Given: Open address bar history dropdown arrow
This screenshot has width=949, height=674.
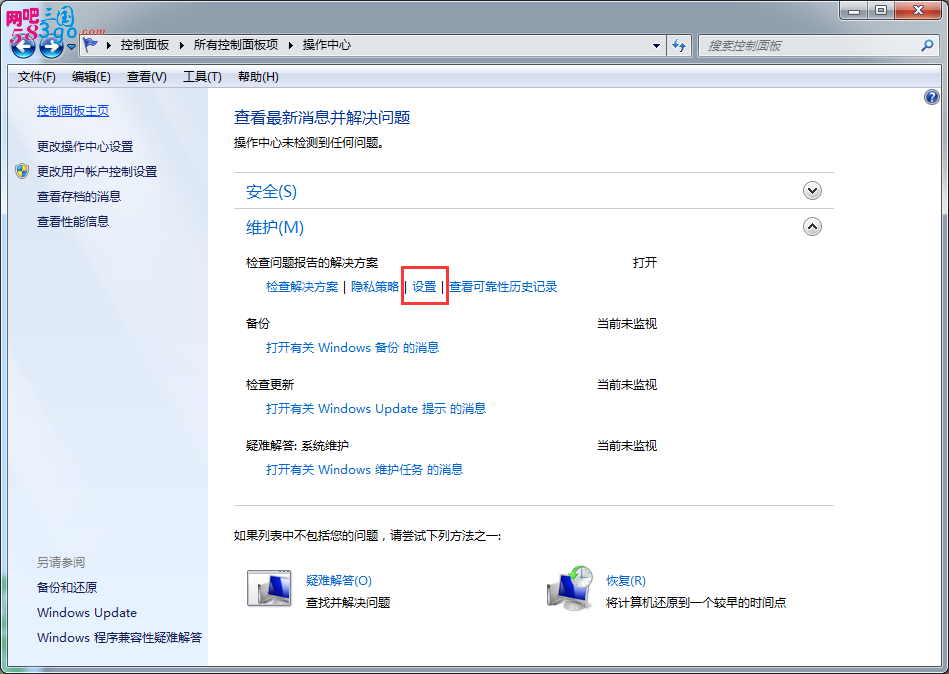Looking at the screenshot, I should (x=656, y=46).
